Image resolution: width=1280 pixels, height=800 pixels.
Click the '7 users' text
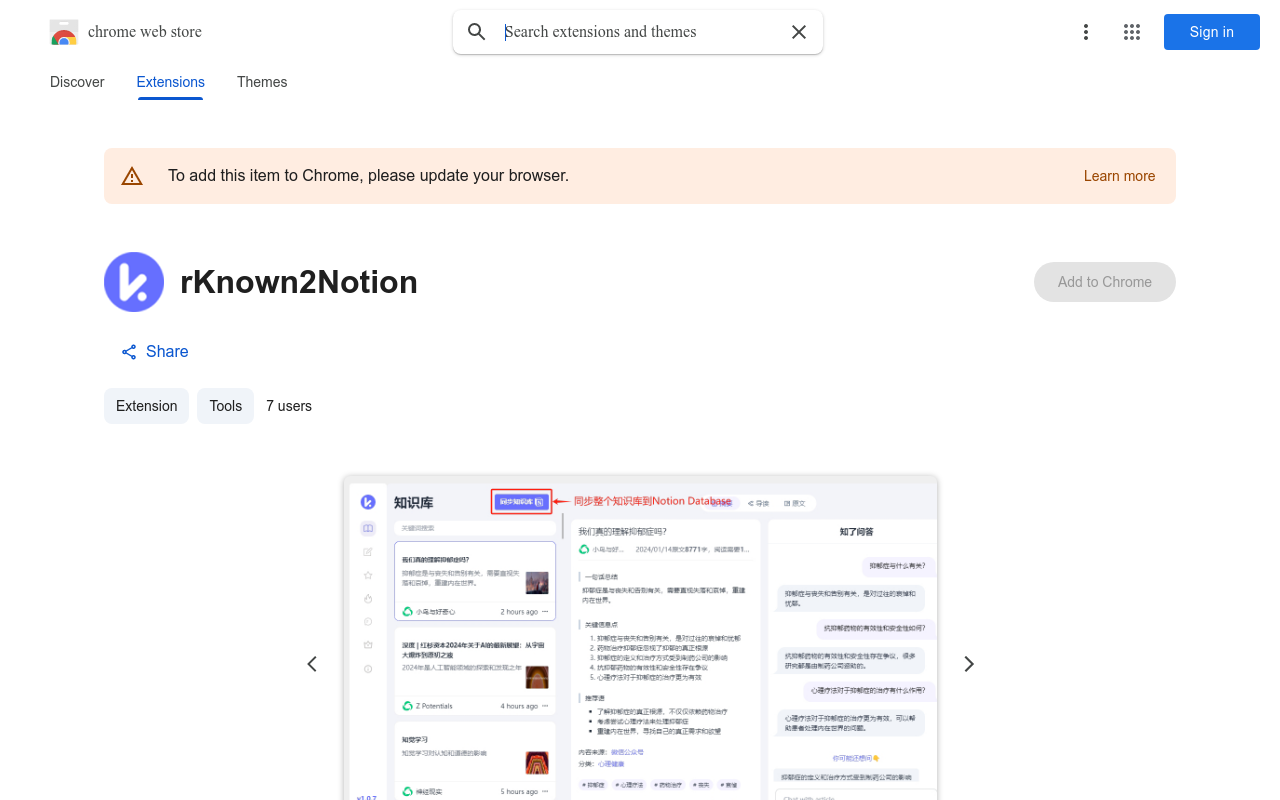point(289,406)
